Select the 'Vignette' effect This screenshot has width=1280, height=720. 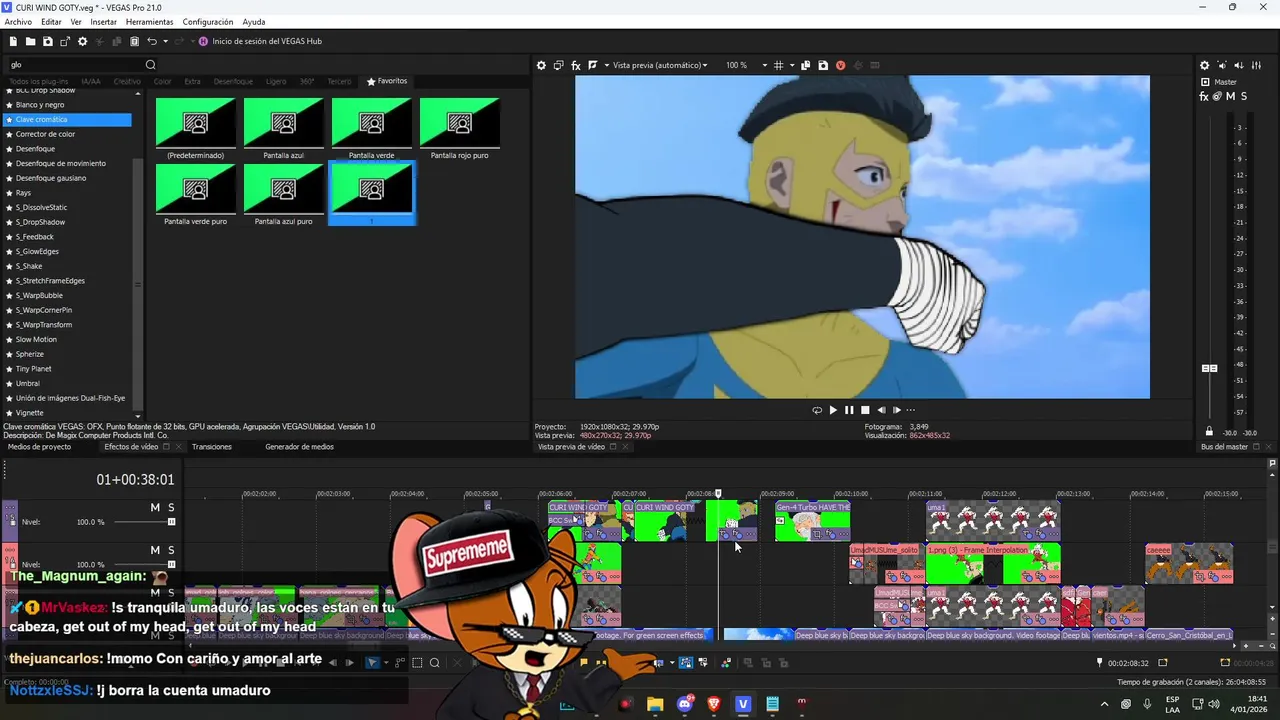pos(29,412)
